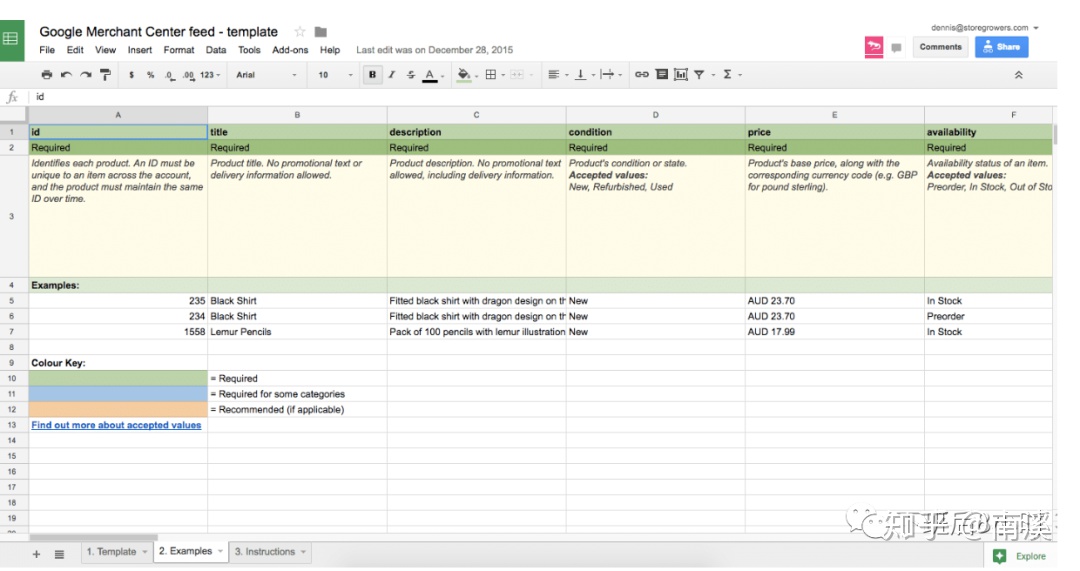Add a new sheet with plus icon

(37, 554)
